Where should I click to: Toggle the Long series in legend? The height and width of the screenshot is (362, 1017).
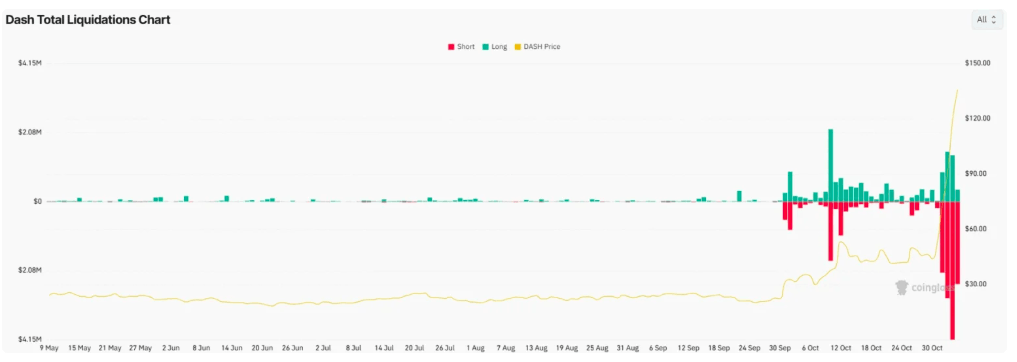[495, 47]
